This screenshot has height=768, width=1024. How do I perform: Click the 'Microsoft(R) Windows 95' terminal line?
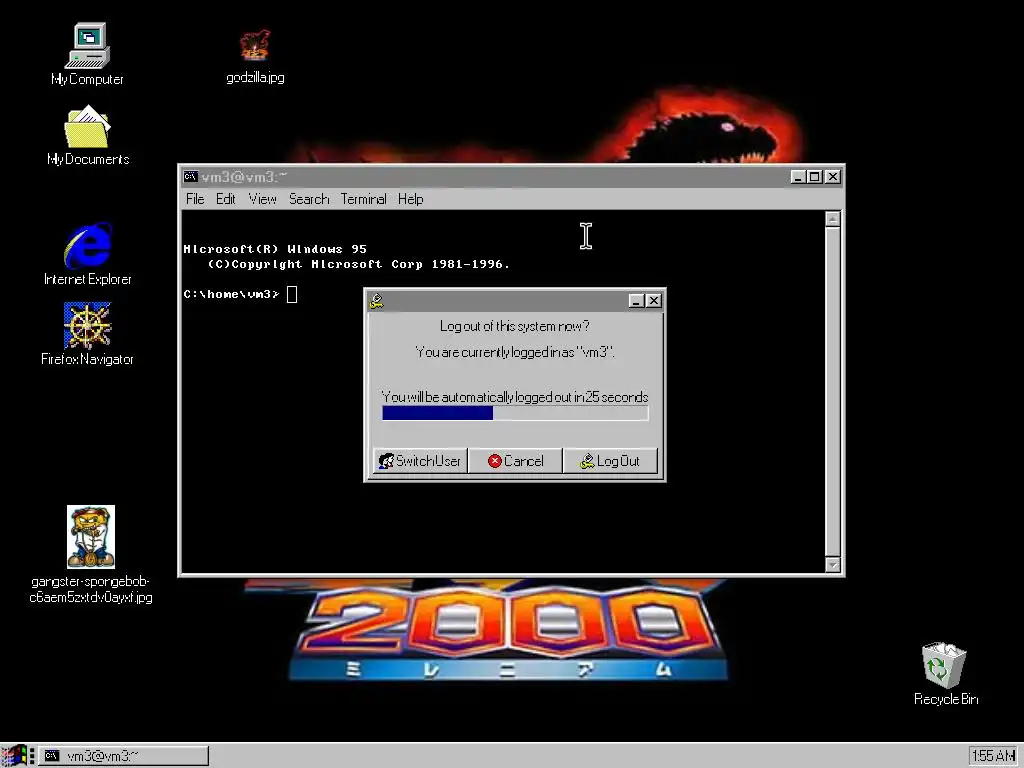click(275, 249)
